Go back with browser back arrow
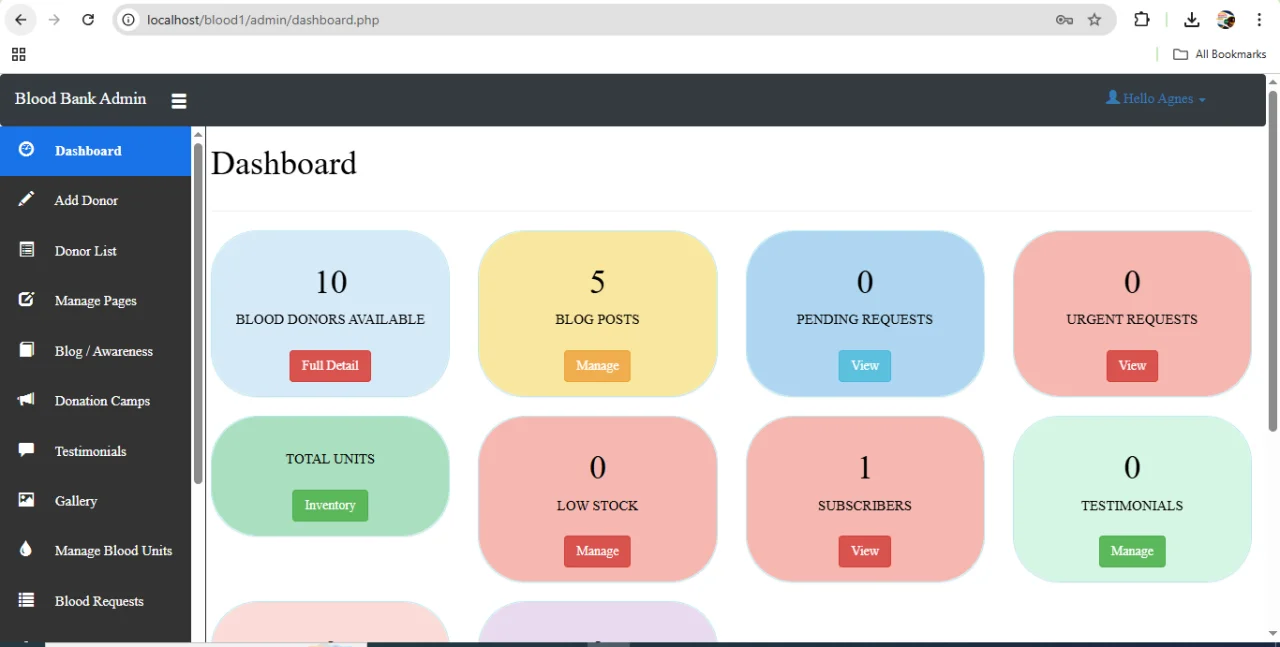Image resolution: width=1280 pixels, height=647 pixels. (x=21, y=20)
